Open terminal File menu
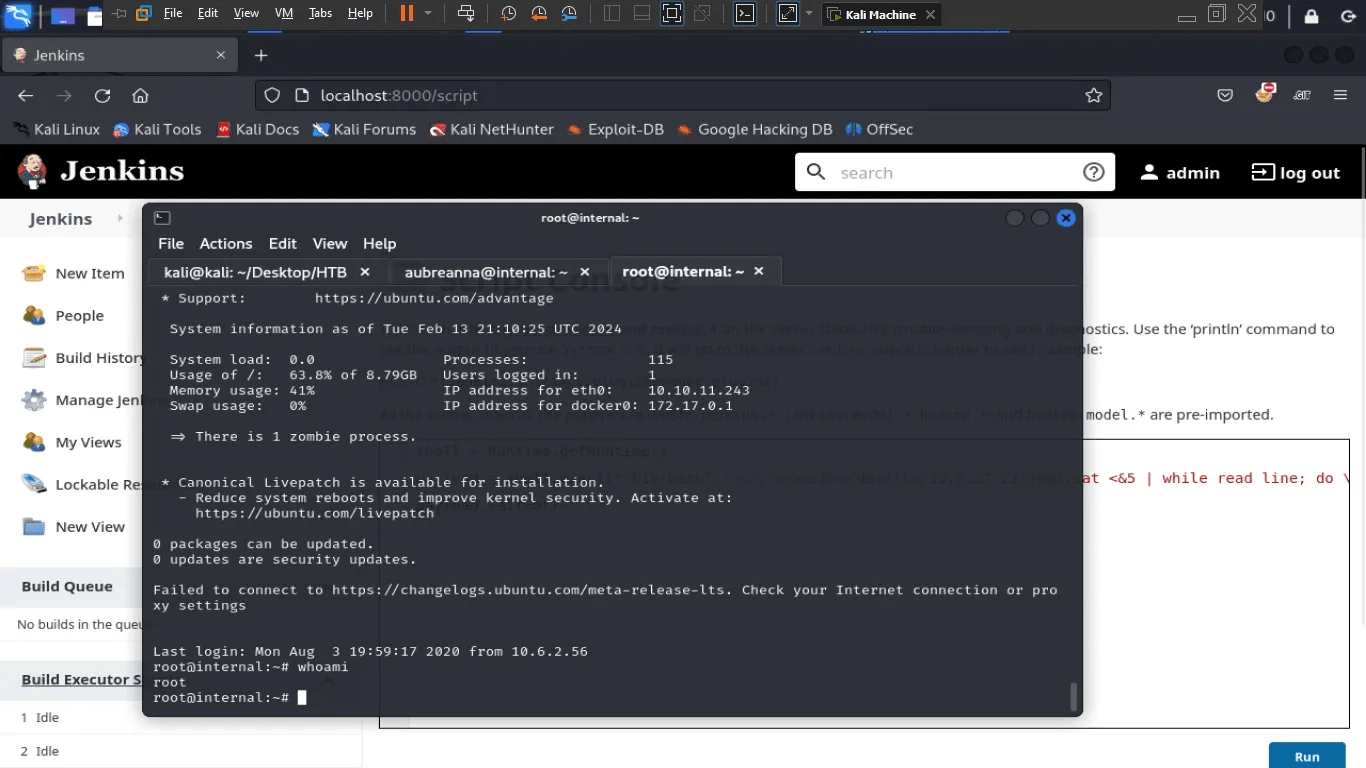Viewport: 1366px width, 768px height. click(x=171, y=243)
